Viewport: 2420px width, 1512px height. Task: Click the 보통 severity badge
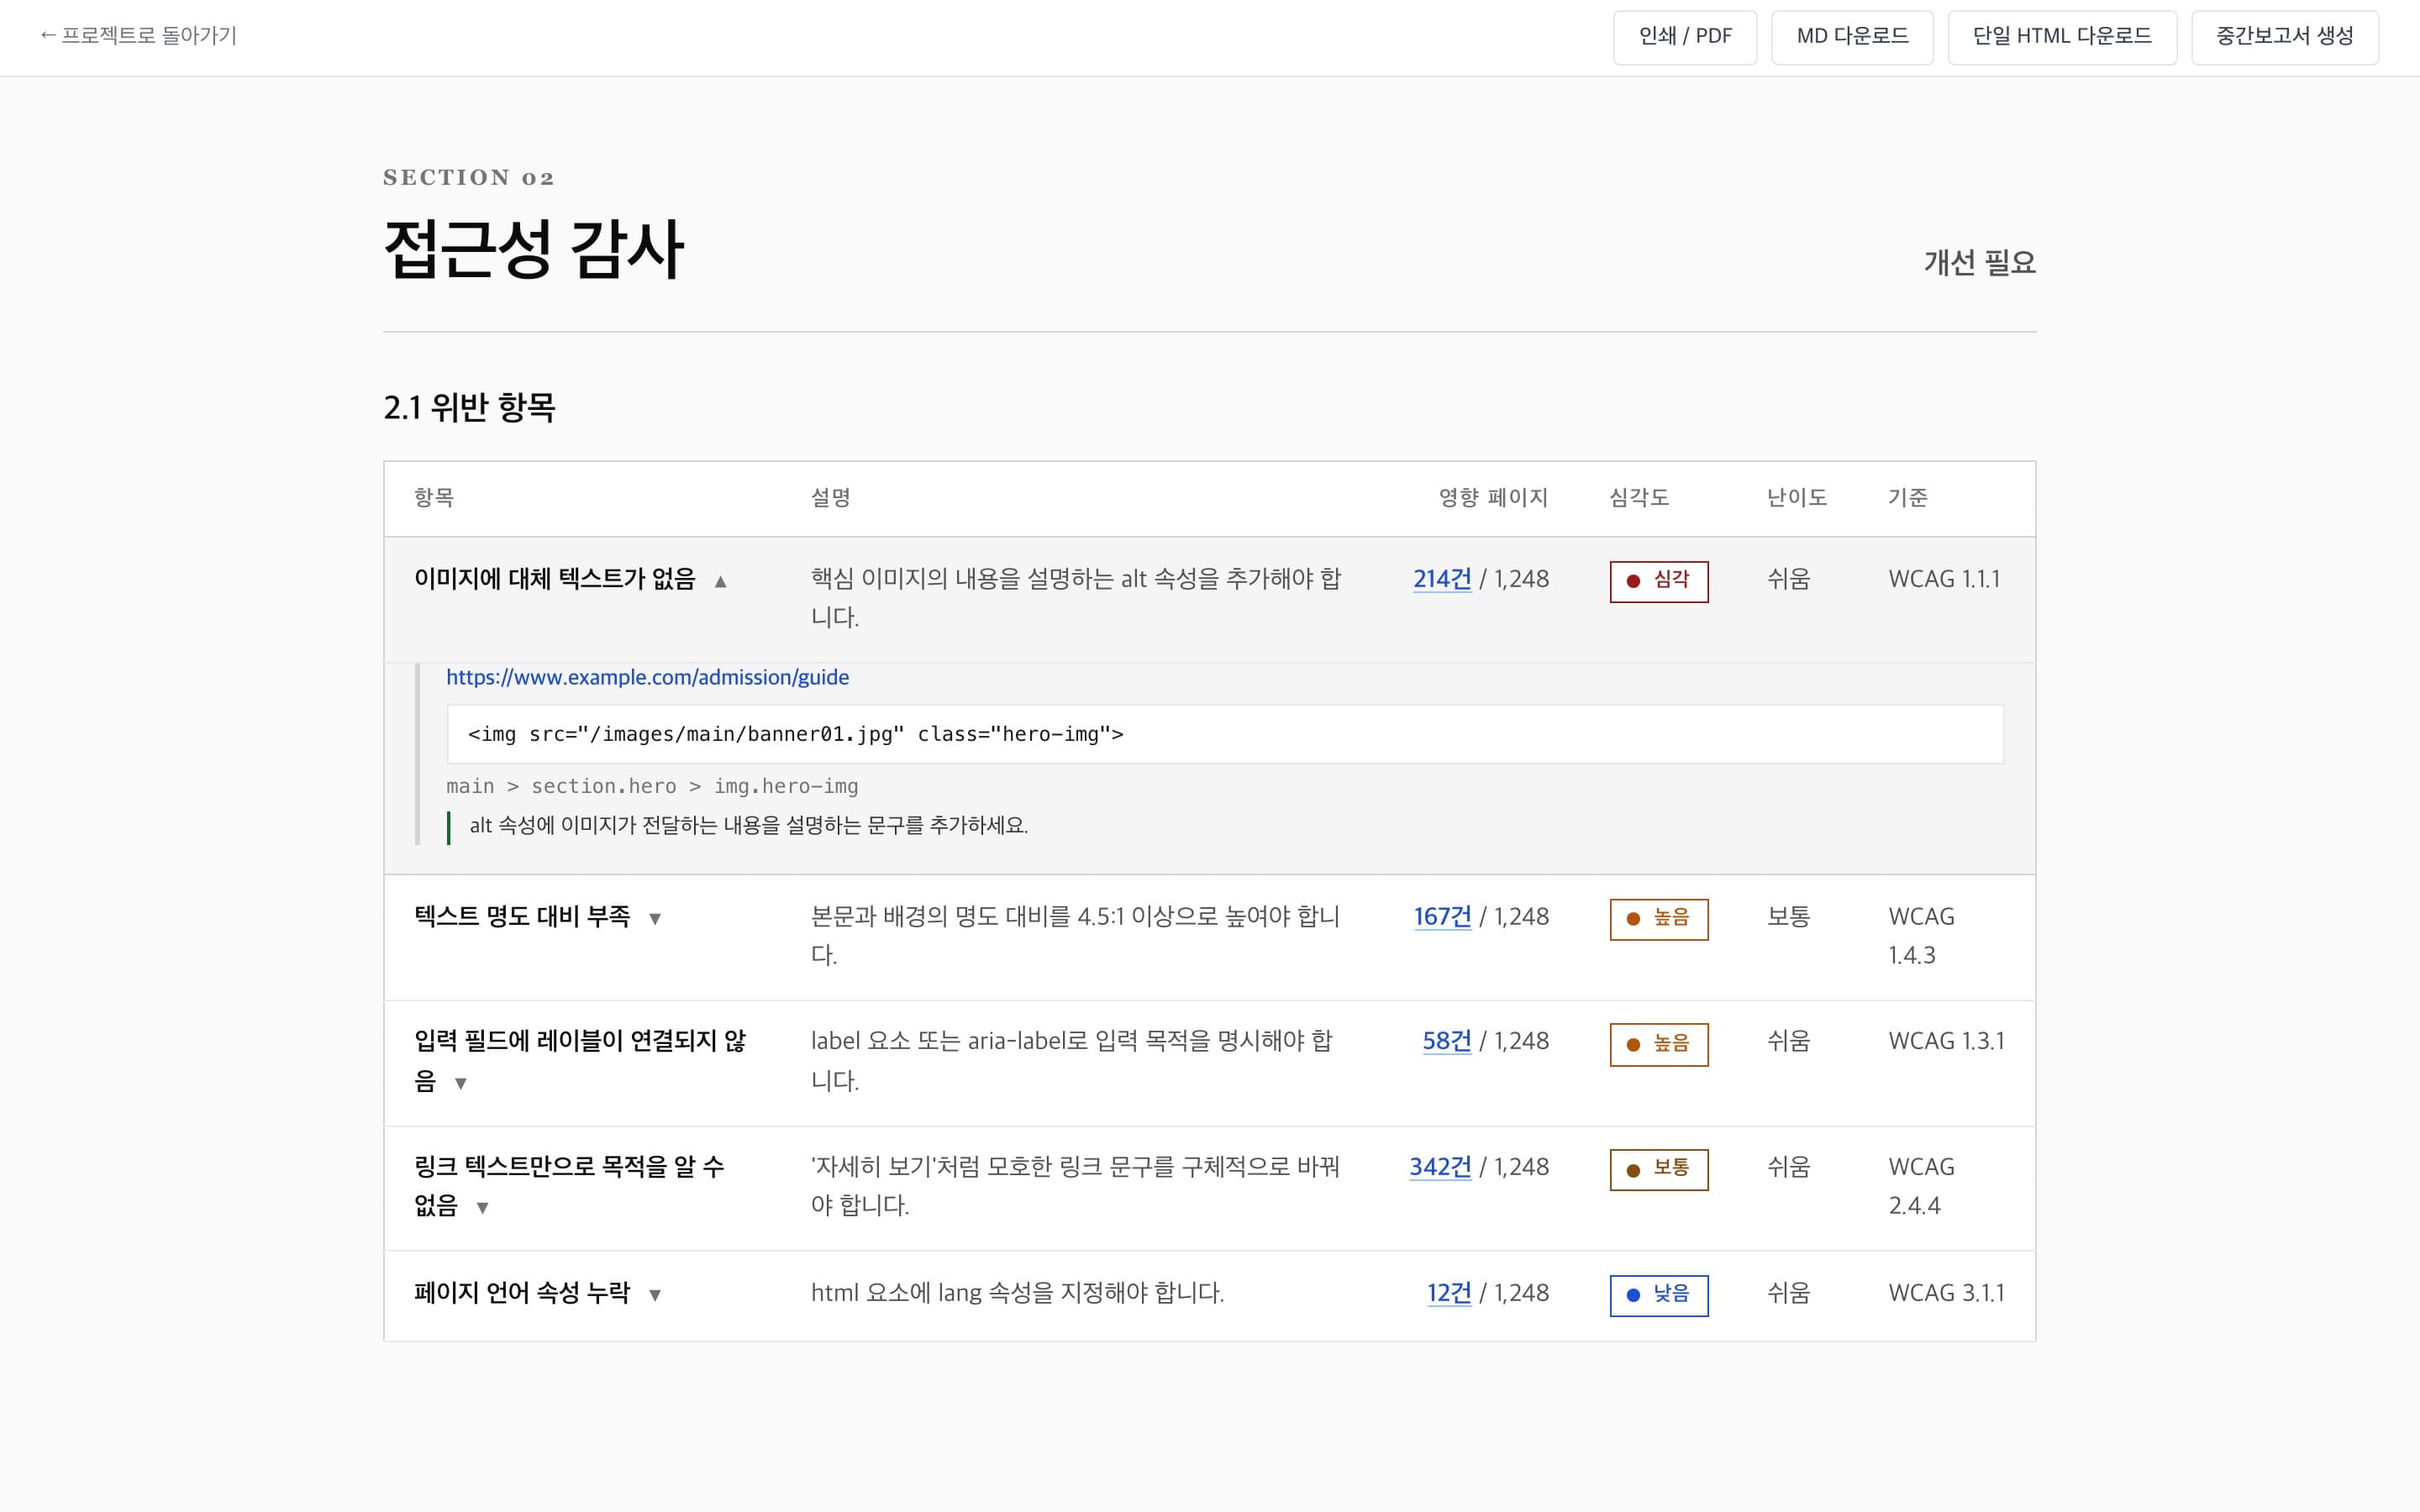1659,1170
